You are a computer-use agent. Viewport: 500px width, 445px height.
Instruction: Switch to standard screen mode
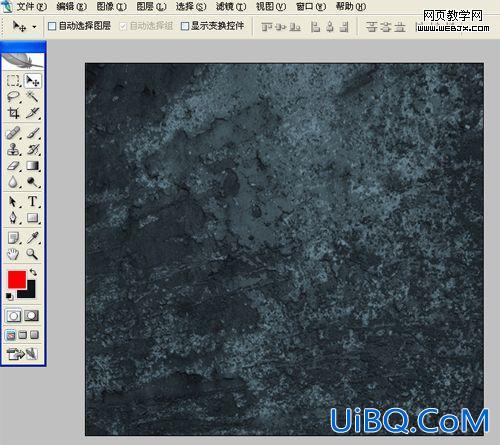(11, 335)
